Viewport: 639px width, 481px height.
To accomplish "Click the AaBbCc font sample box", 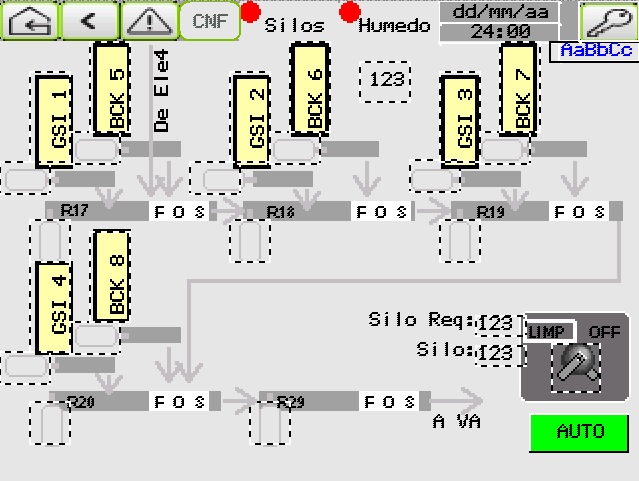I will pos(595,51).
